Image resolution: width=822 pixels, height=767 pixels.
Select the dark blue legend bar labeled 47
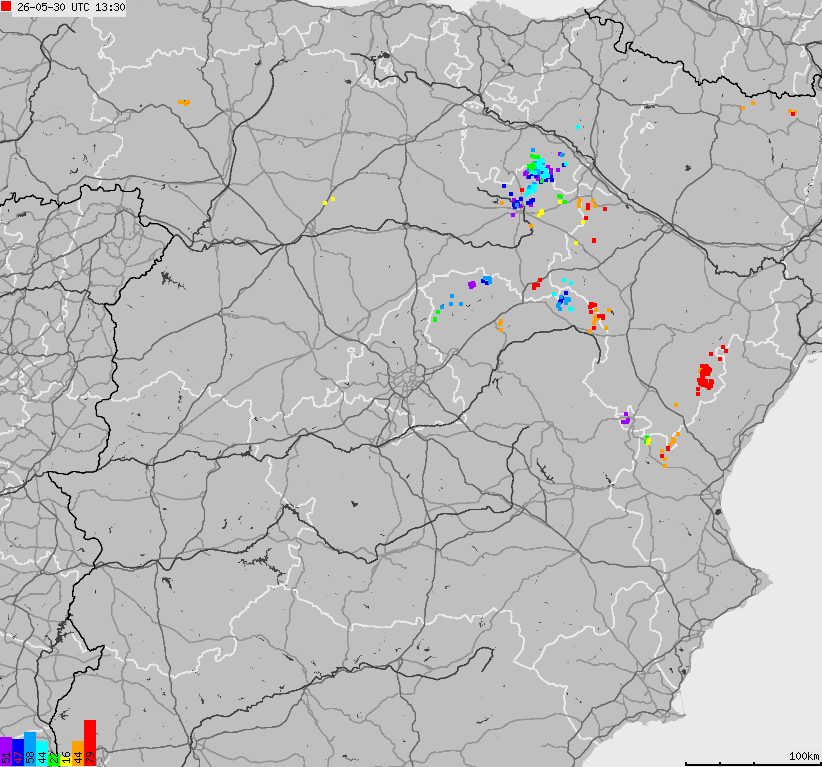pos(18,753)
